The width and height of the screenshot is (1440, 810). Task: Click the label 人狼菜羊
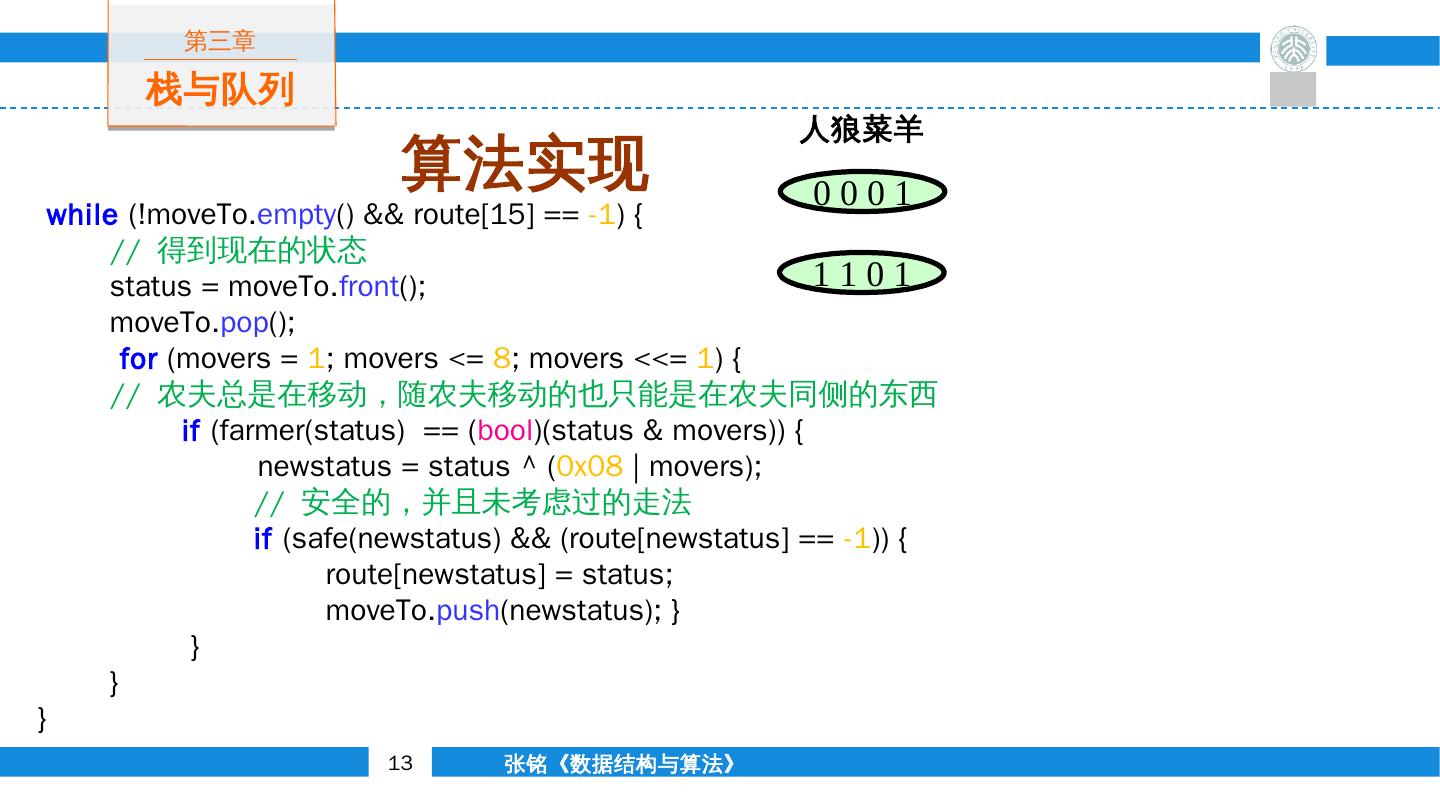(x=861, y=130)
